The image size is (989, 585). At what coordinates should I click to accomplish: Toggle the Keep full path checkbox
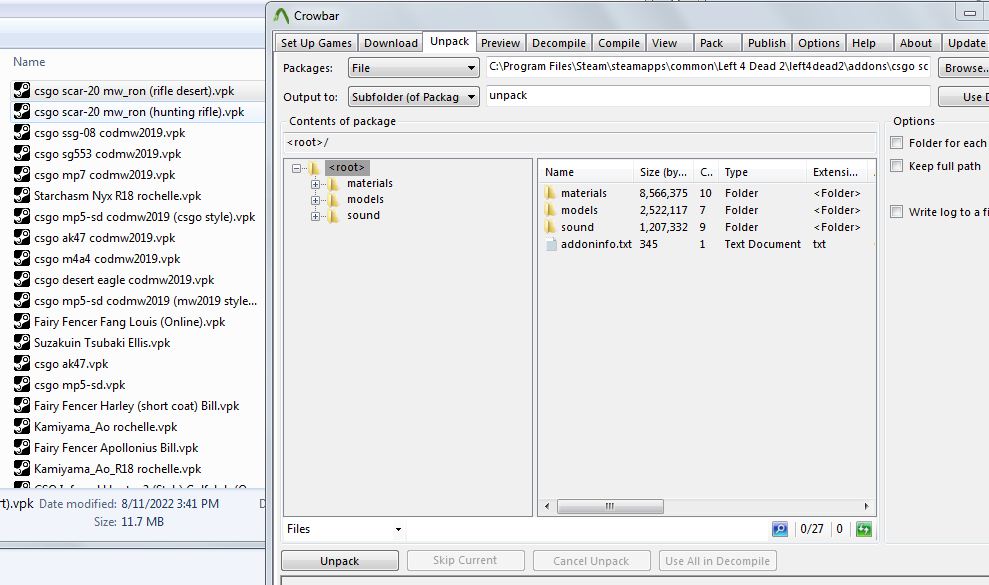click(896, 165)
